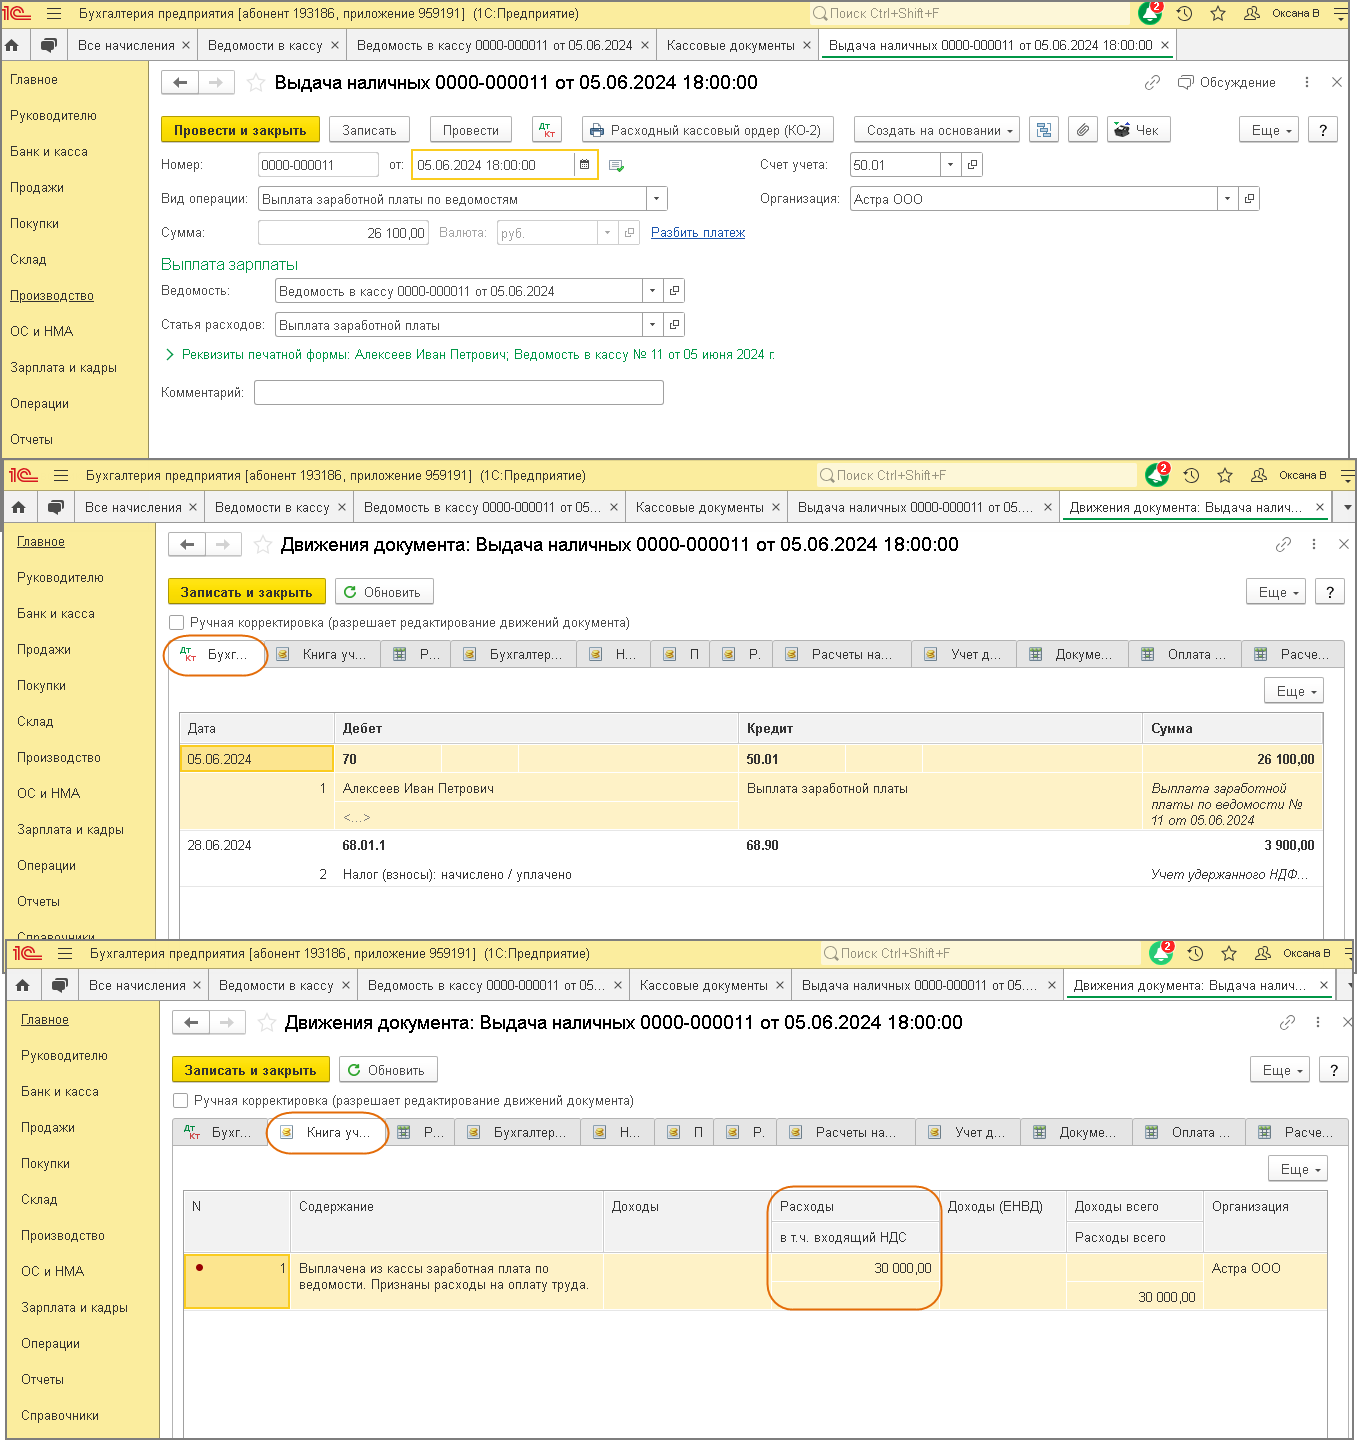
Task: Expand the Счет учета dropdown
Action: [x=950, y=165]
